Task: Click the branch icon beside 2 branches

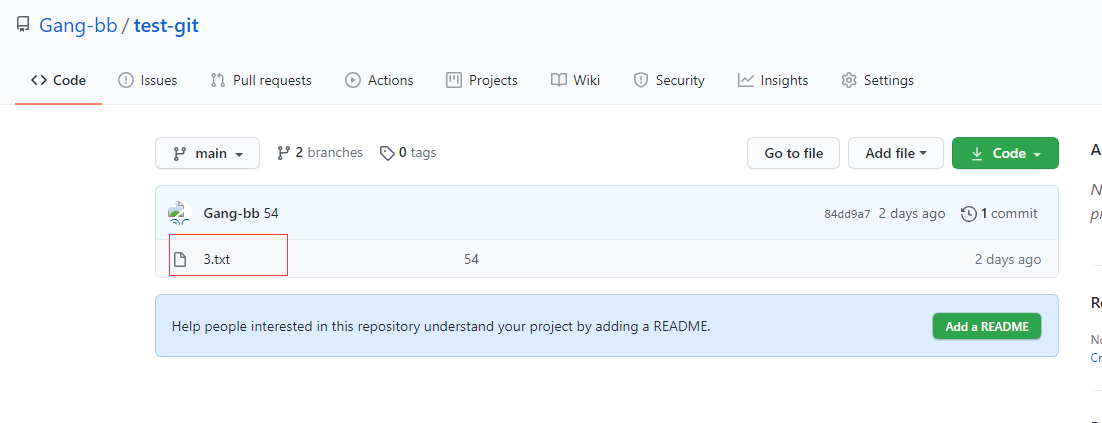Action: point(283,152)
